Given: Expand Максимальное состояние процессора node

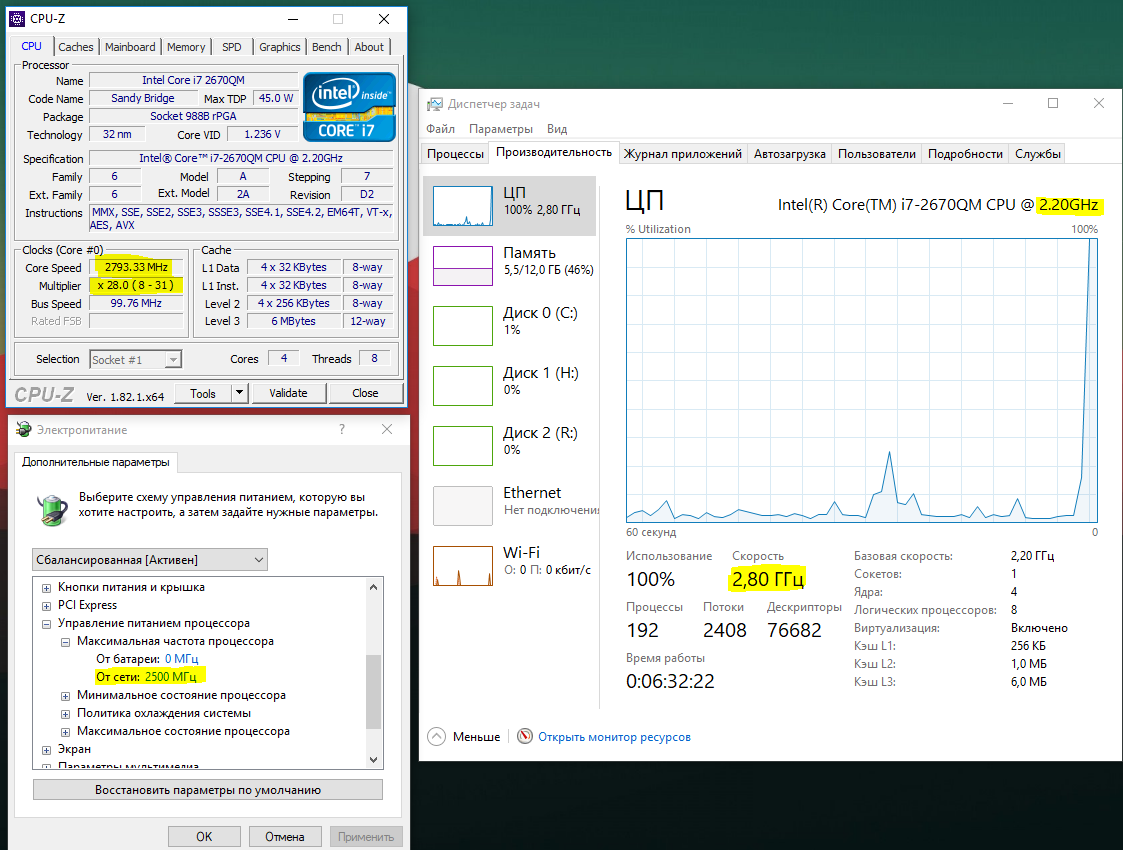Looking at the screenshot, I should (x=65, y=732).
